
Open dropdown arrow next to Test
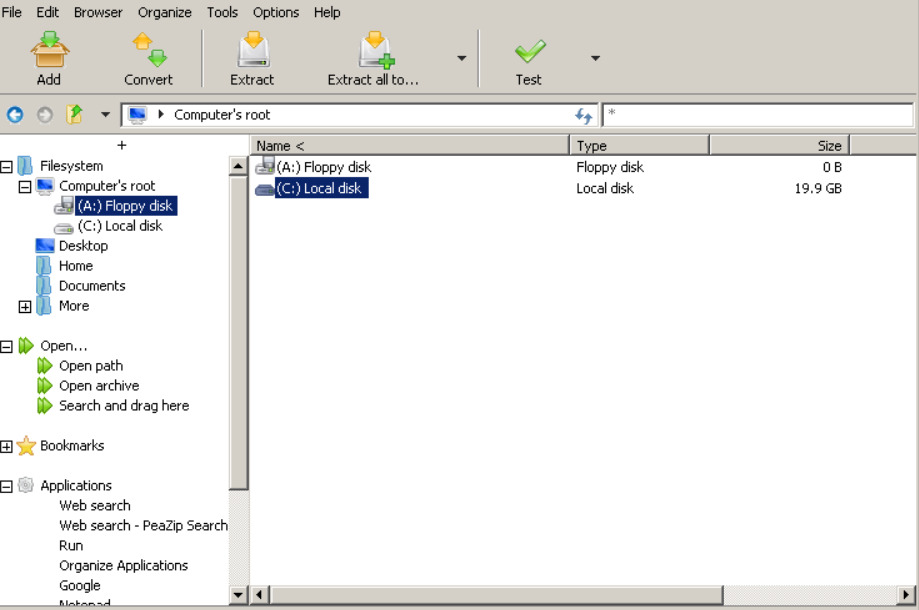coord(595,58)
